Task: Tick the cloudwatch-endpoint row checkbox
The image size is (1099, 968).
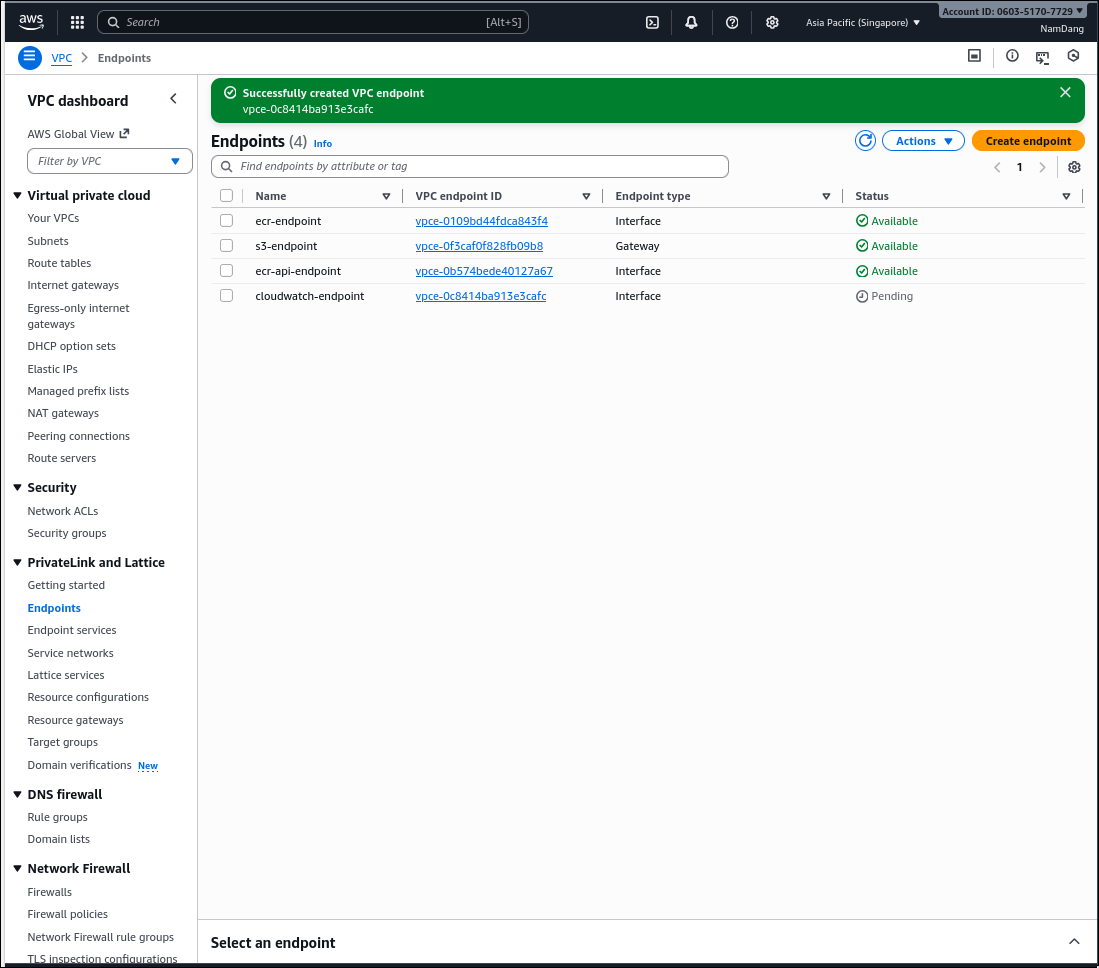Action: tap(226, 295)
